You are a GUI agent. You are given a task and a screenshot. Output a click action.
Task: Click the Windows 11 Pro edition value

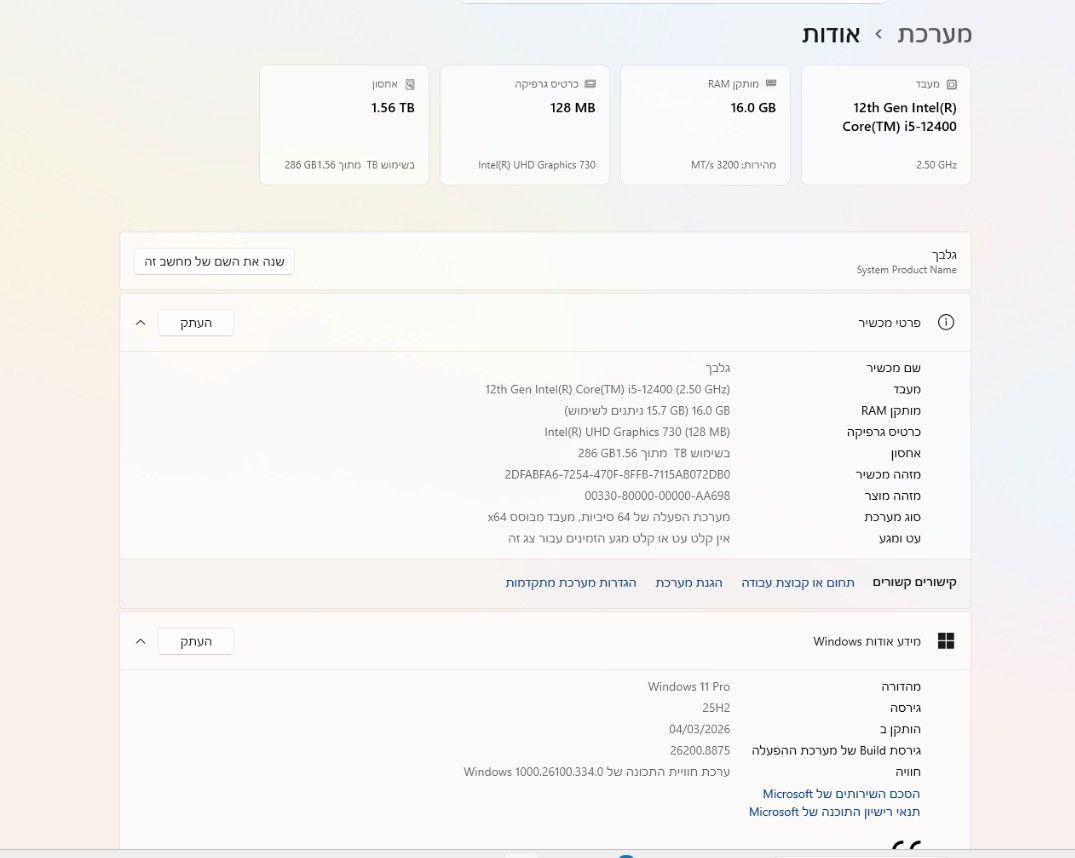689,687
